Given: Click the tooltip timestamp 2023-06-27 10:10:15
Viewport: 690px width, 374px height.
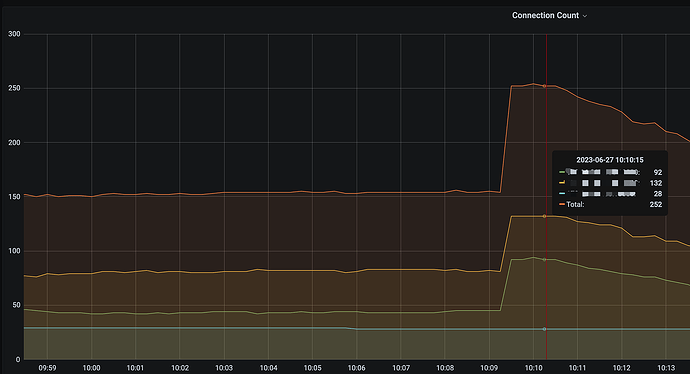Looking at the screenshot, I should pyautogui.click(x=610, y=160).
